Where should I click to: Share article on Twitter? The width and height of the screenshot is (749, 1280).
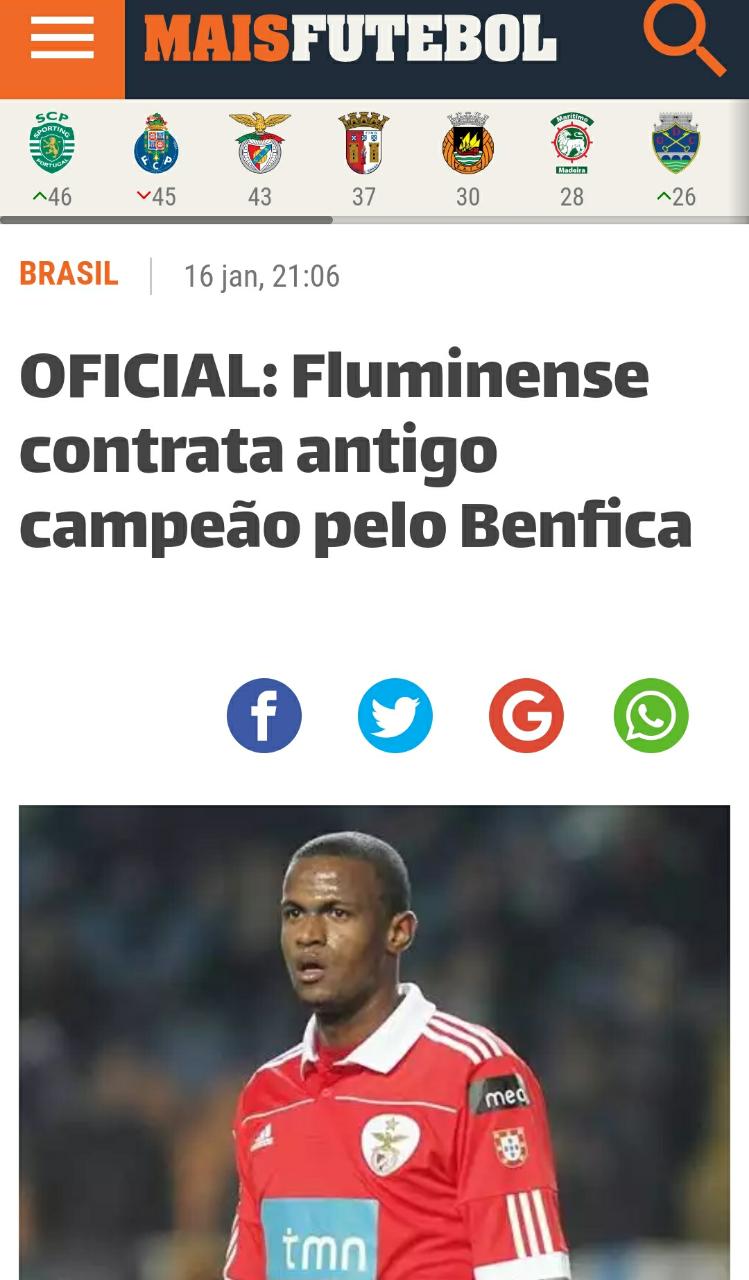click(x=395, y=716)
